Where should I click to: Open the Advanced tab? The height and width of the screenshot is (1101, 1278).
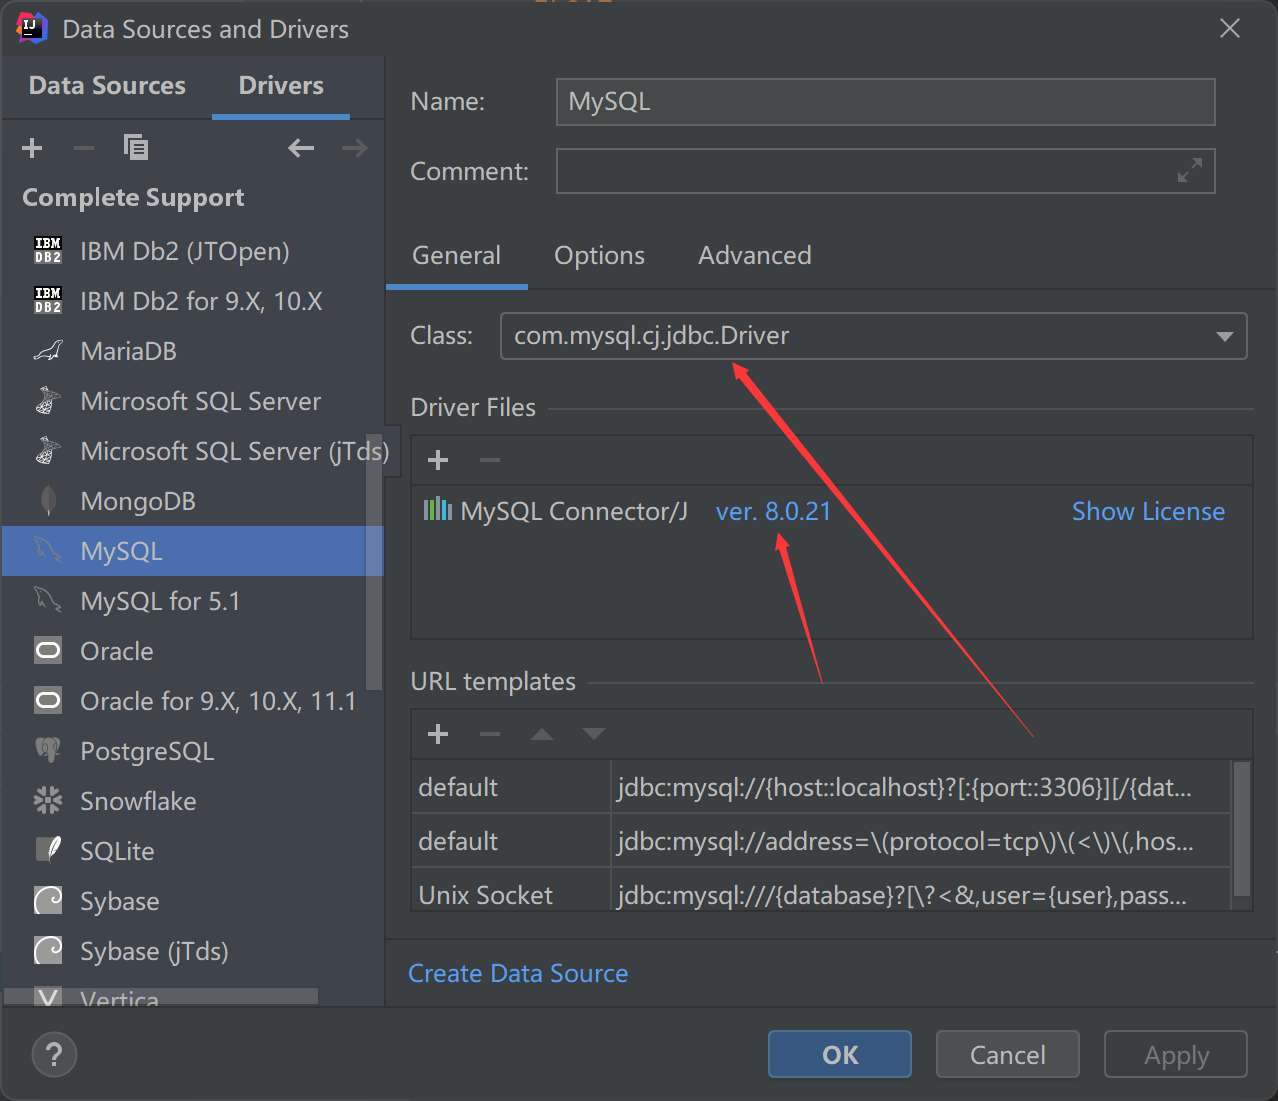754,255
